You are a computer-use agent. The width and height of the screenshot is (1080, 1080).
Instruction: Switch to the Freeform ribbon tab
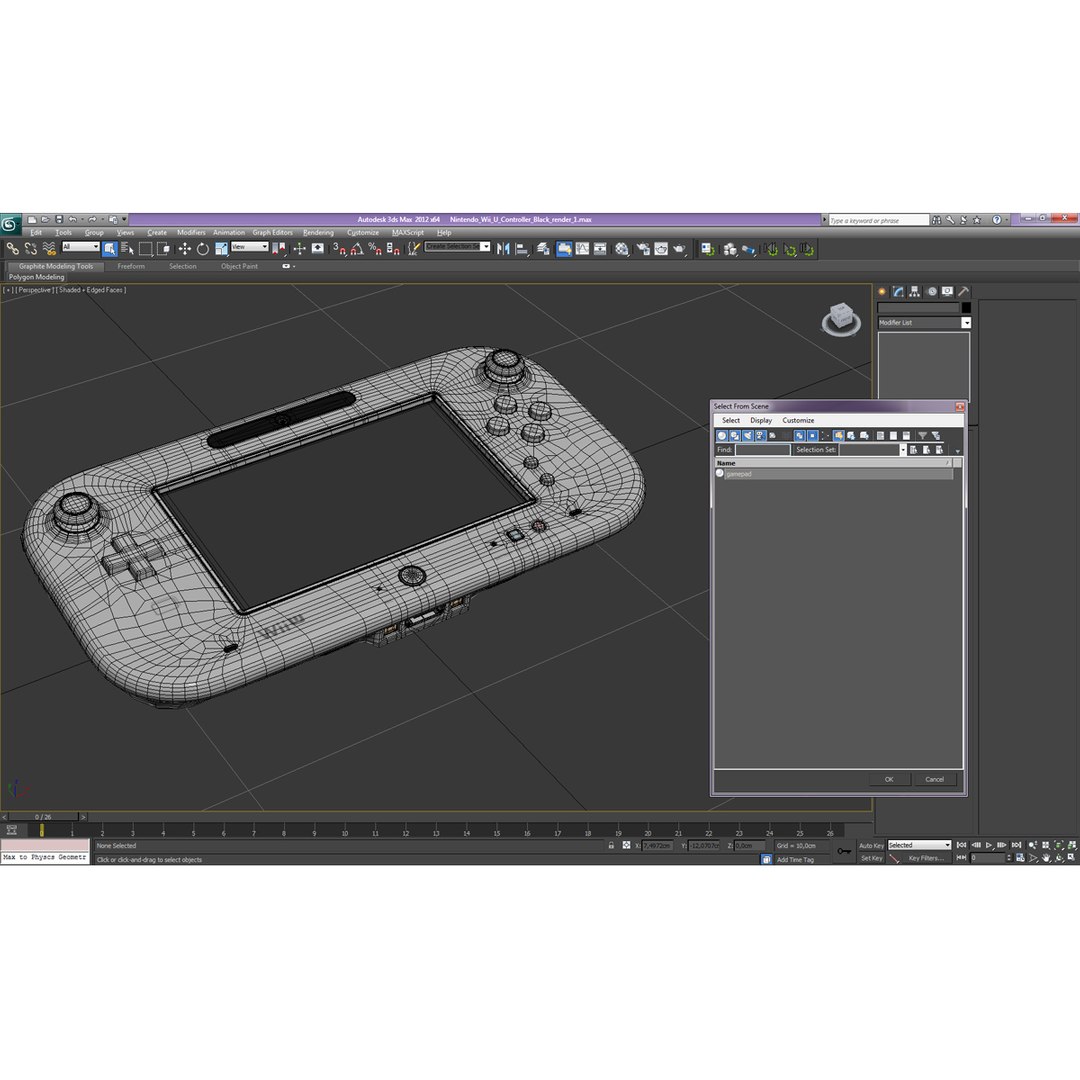[131, 266]
